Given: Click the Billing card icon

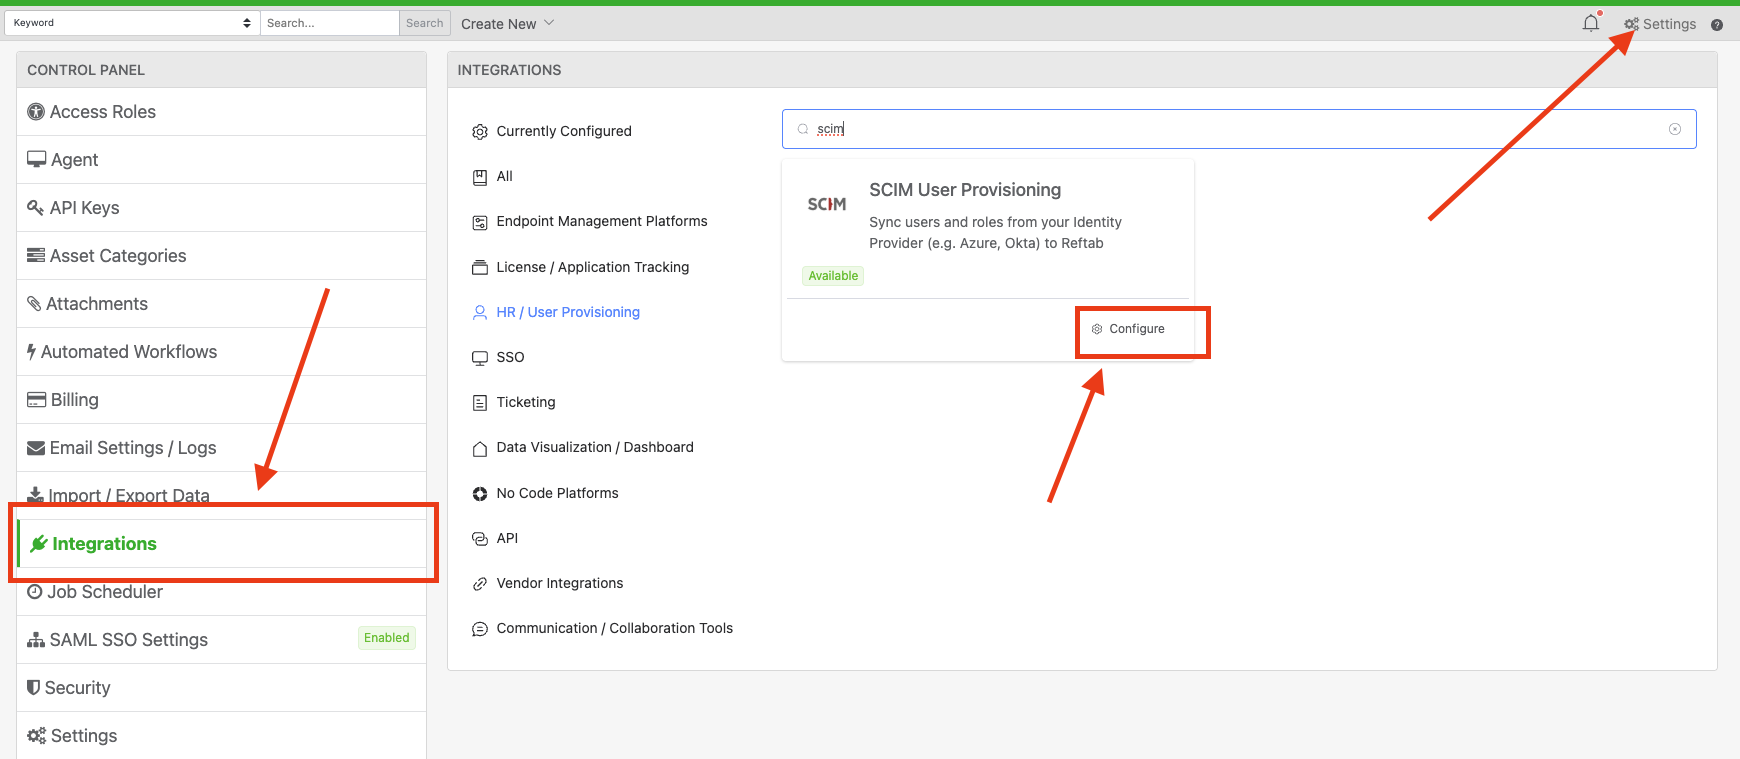Looking at the screenshot, I should [x=37, y=400].
